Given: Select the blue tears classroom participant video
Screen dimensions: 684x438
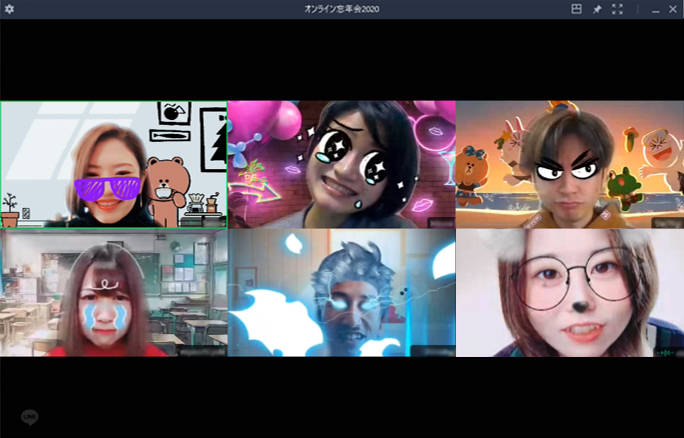Looking at the screenshot, I should (x=114, y=293).
